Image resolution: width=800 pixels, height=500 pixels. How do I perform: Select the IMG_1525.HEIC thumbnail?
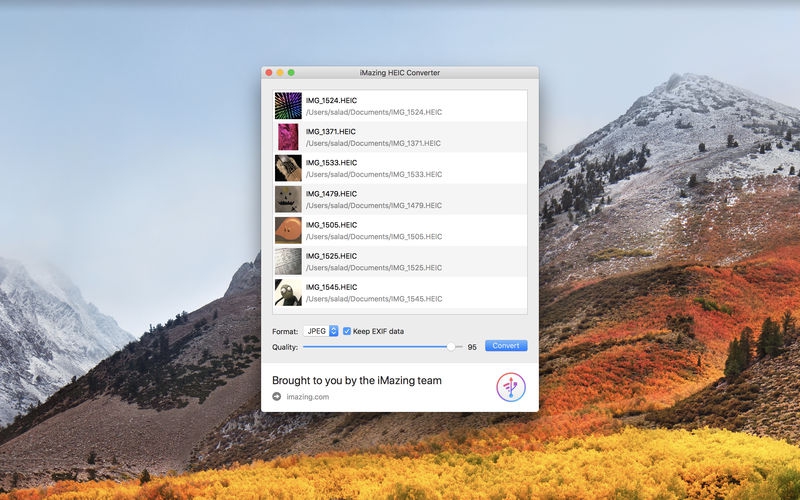[x=288, y=261]
